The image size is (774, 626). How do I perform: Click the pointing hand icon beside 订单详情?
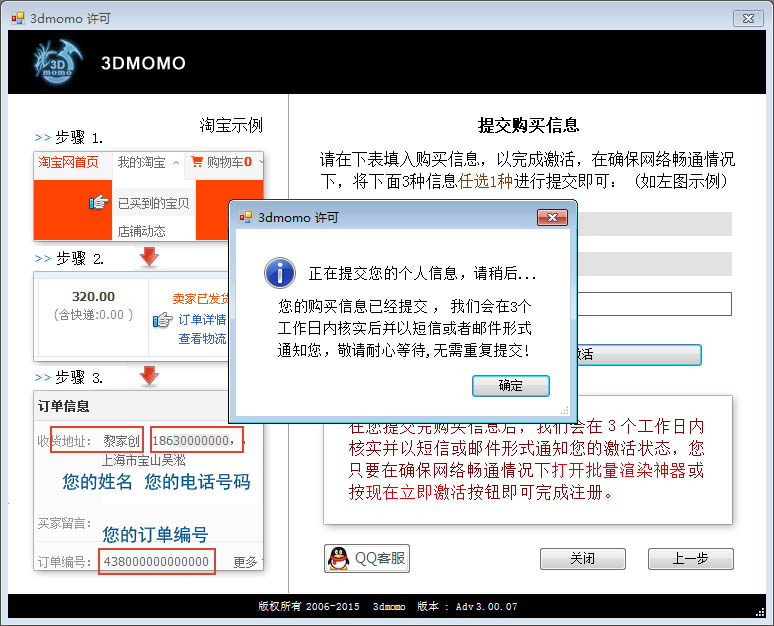point(162,320)
